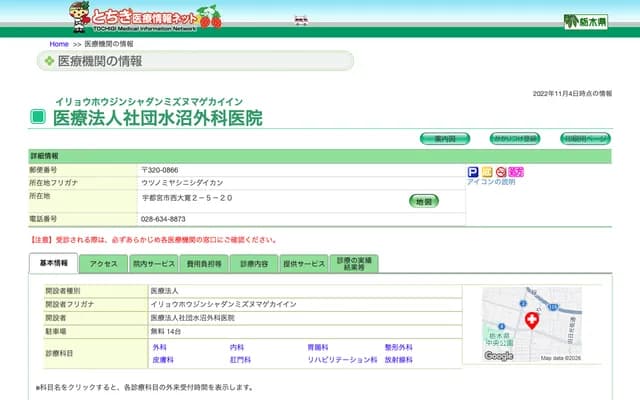Click the red hospital marker on map

pos(531,320)
